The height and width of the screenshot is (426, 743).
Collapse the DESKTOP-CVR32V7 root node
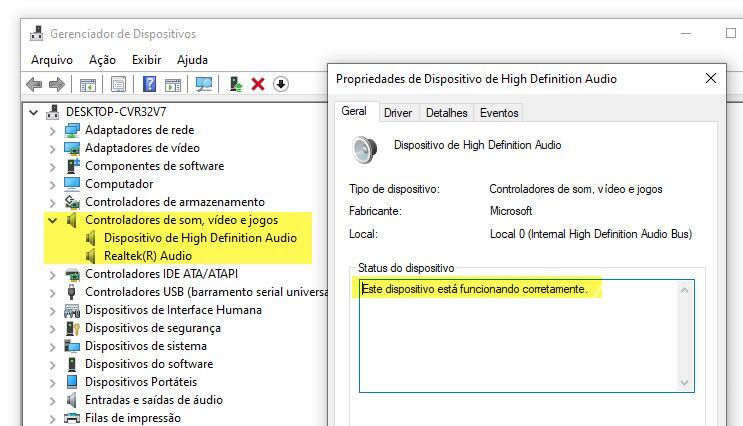click(x=34, y=112)
